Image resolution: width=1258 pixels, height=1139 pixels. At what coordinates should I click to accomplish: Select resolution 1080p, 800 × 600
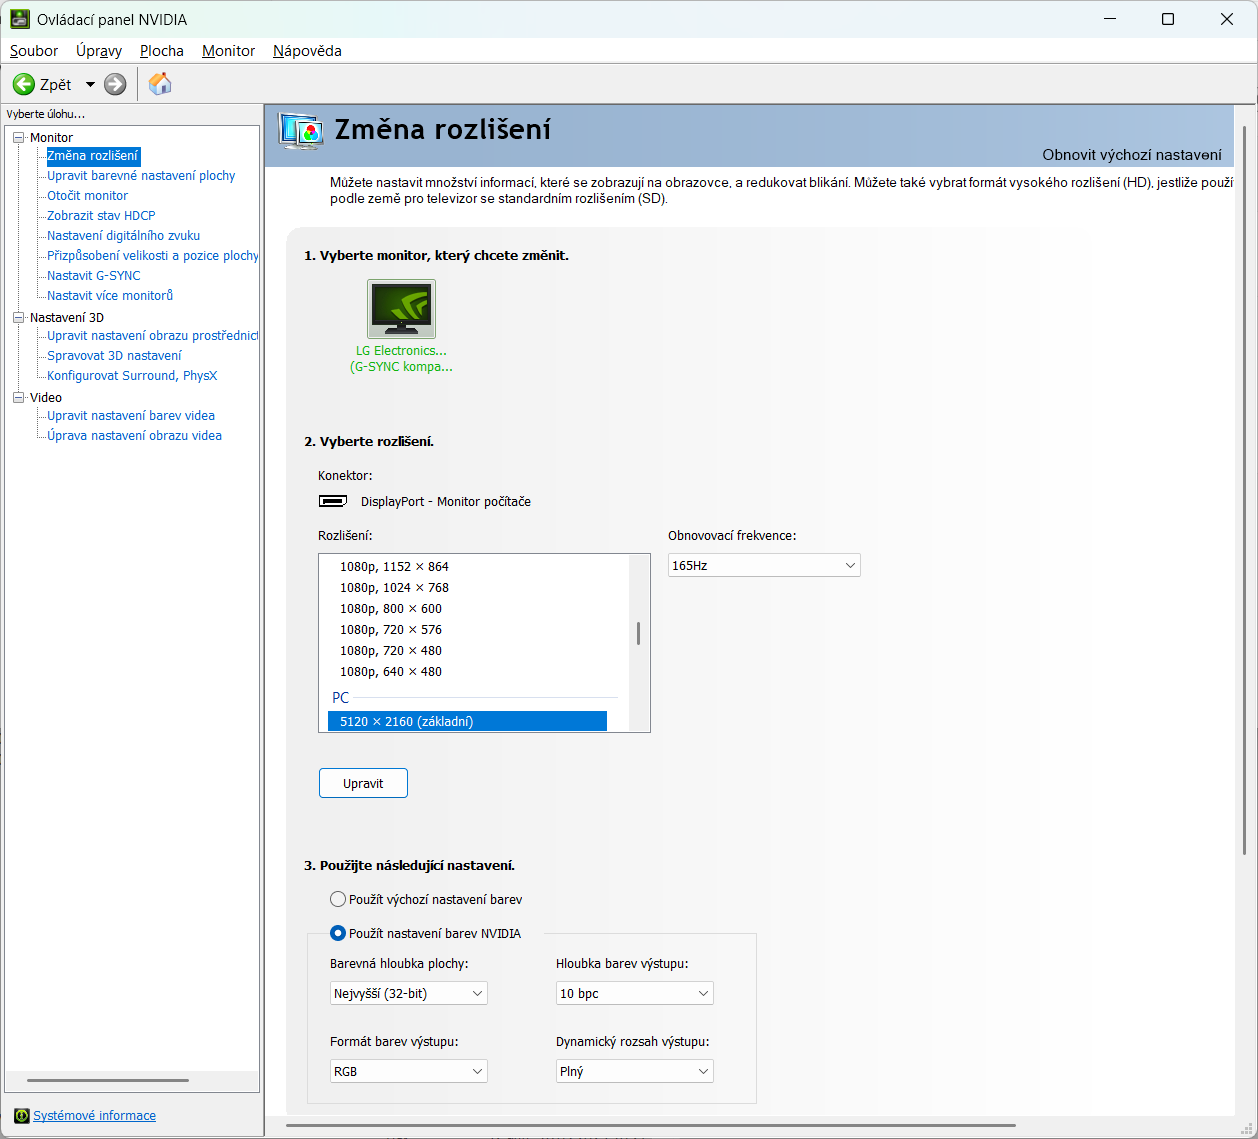391,608
